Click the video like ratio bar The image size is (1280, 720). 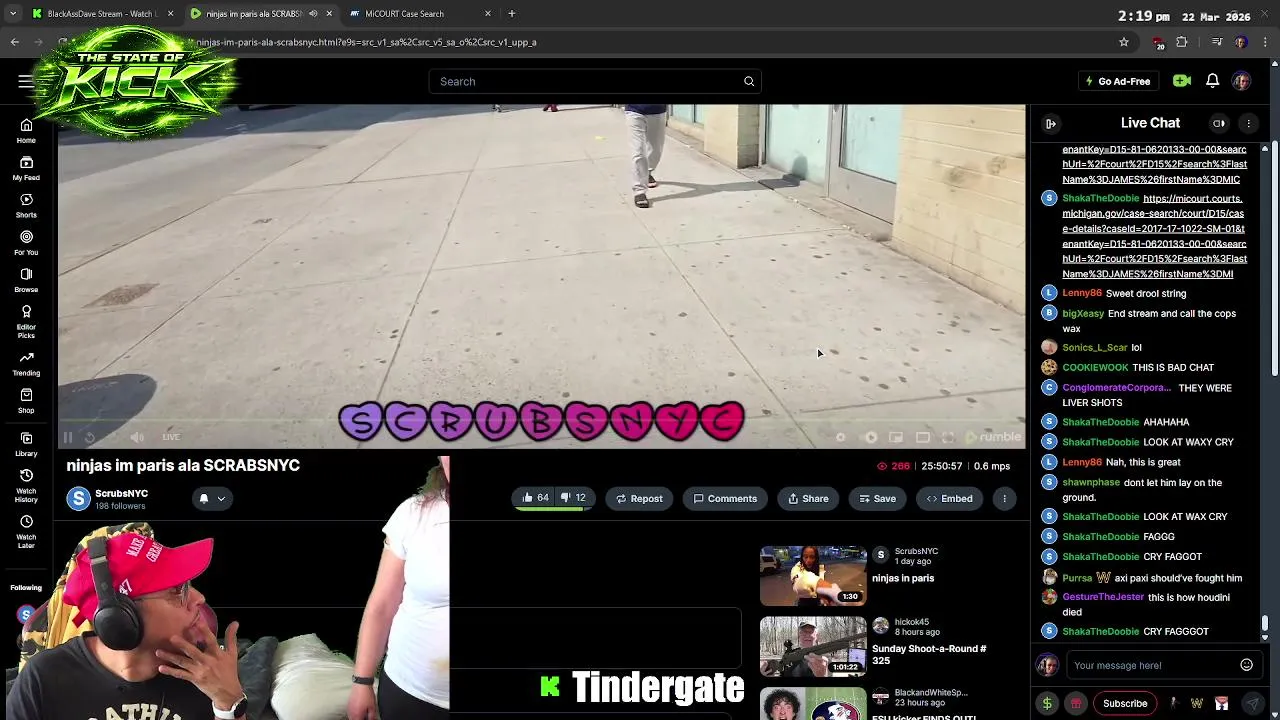[x=554, y=510]
